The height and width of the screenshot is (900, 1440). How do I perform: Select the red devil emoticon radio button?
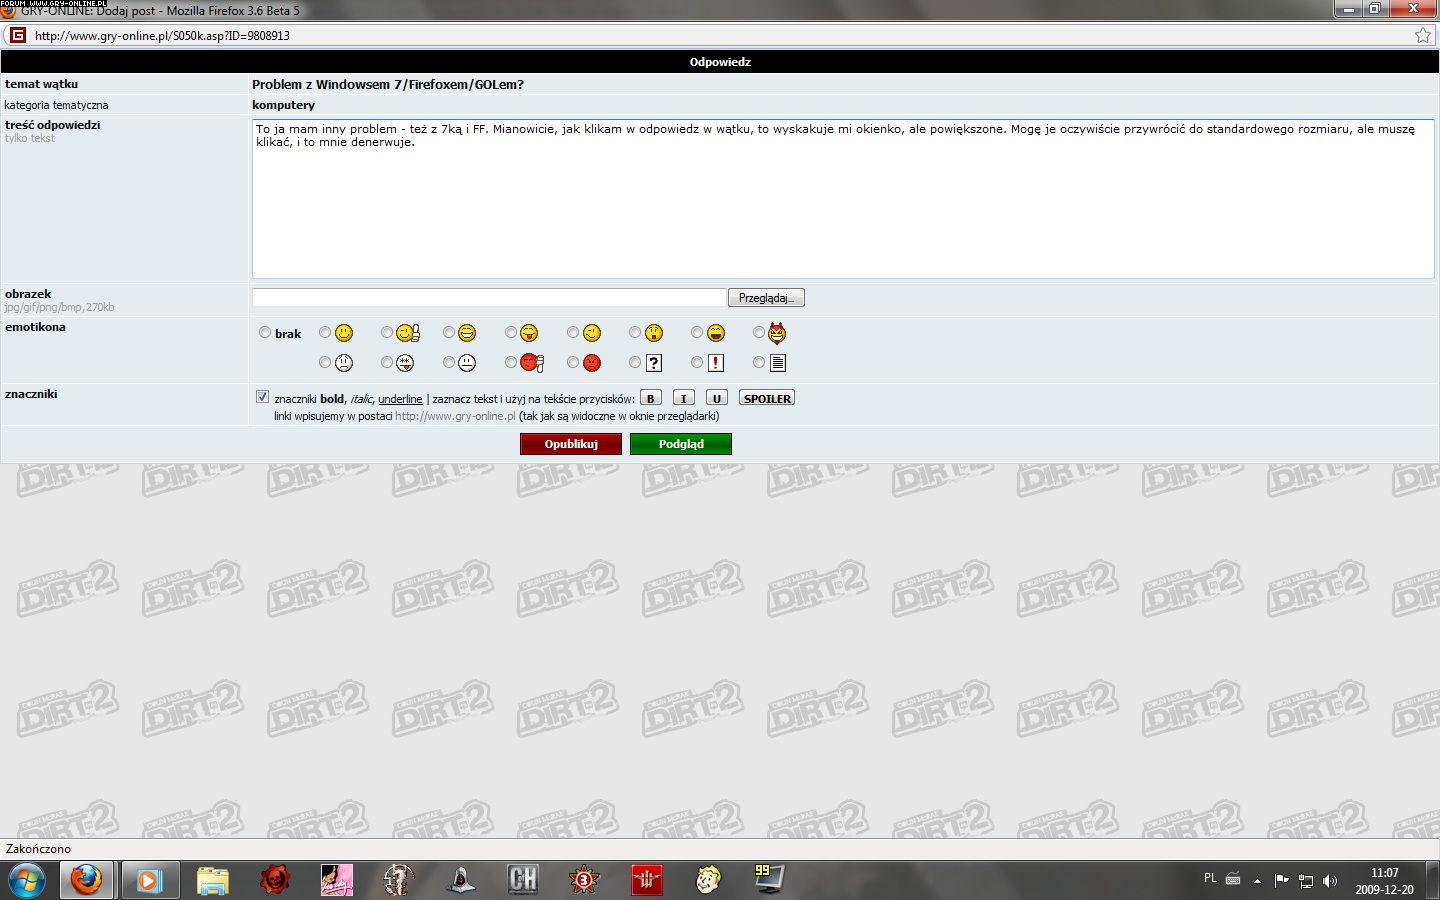(x=759, y=333)
